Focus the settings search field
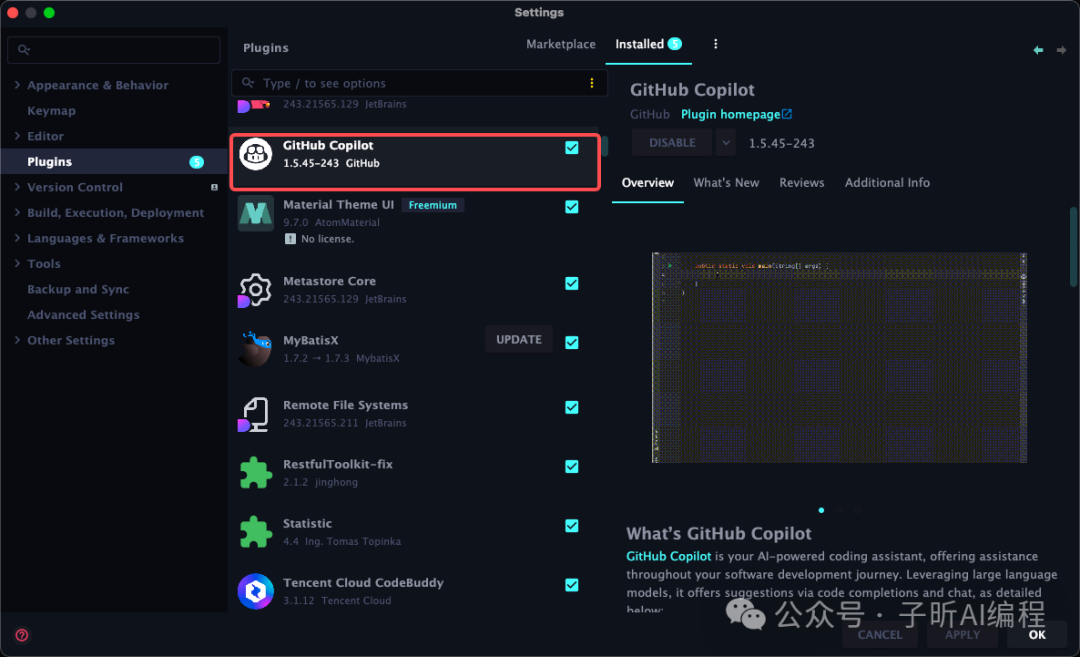 [114, 50]
